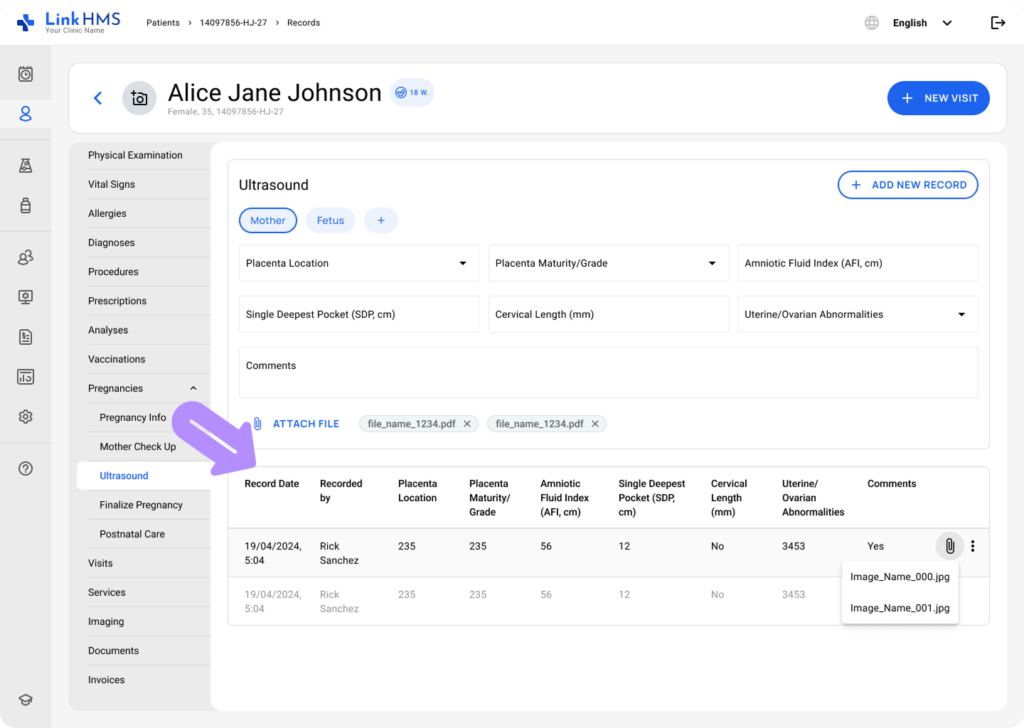1024x728 pixels.
Task: Click the help question mark sidebar icon
Action: (x=26, y=469)
